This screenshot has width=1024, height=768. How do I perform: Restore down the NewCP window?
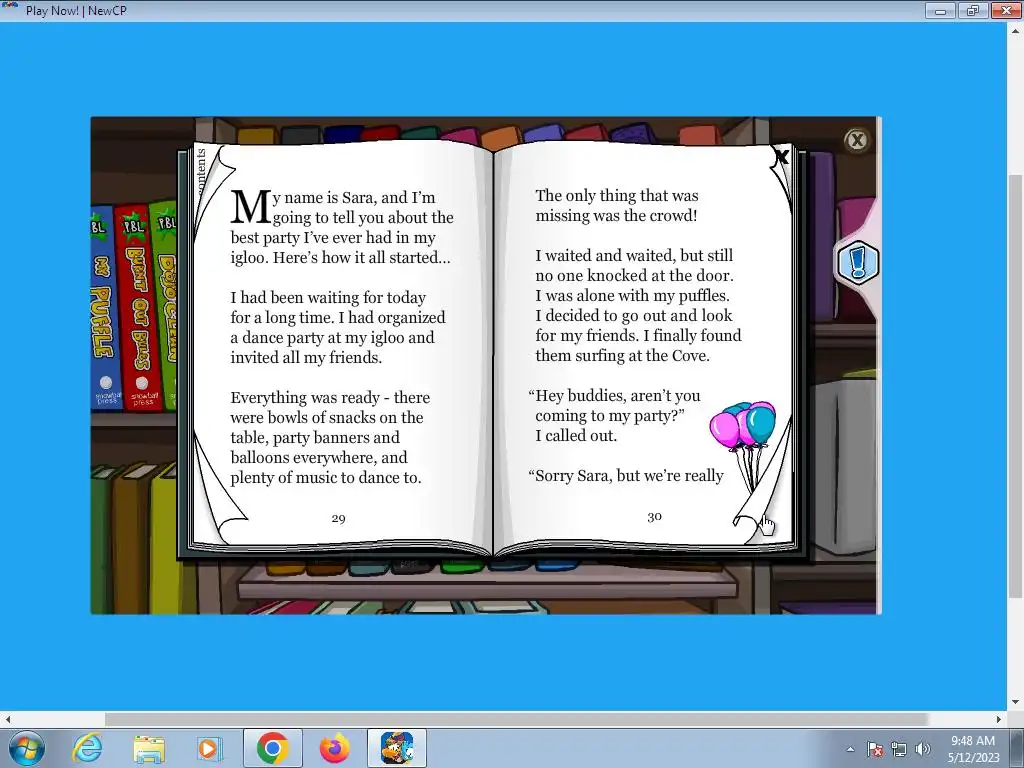click(x=972, y=10)
